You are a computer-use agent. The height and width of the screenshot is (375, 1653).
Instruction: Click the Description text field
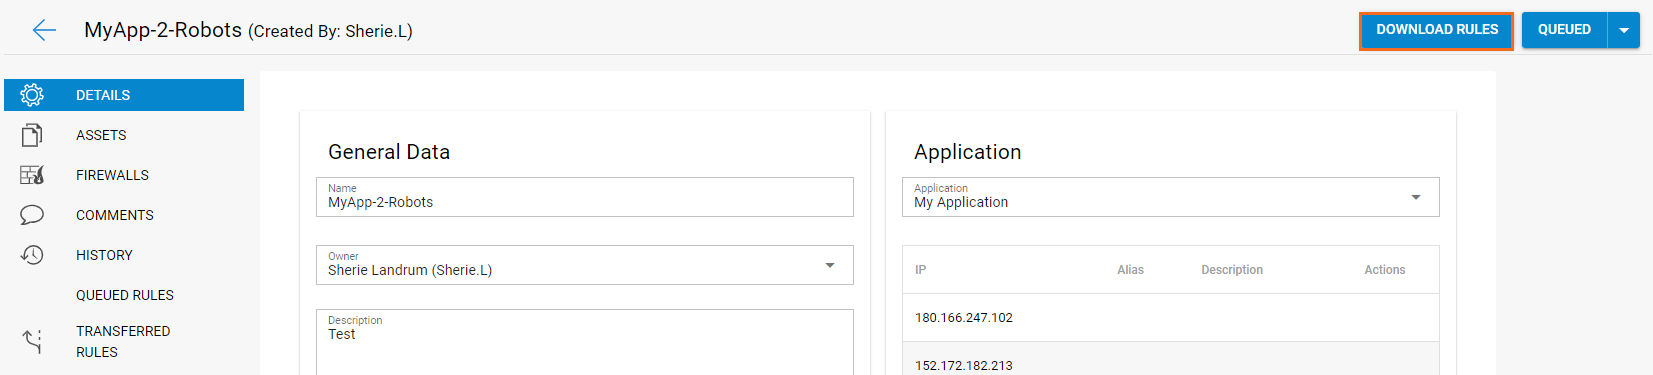pos(585,342)
